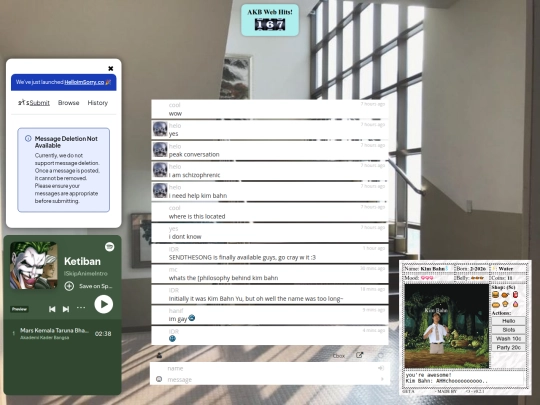Click the info icon in deletion notice
This screenshot has height=405, width=540.
pos(28,138)
